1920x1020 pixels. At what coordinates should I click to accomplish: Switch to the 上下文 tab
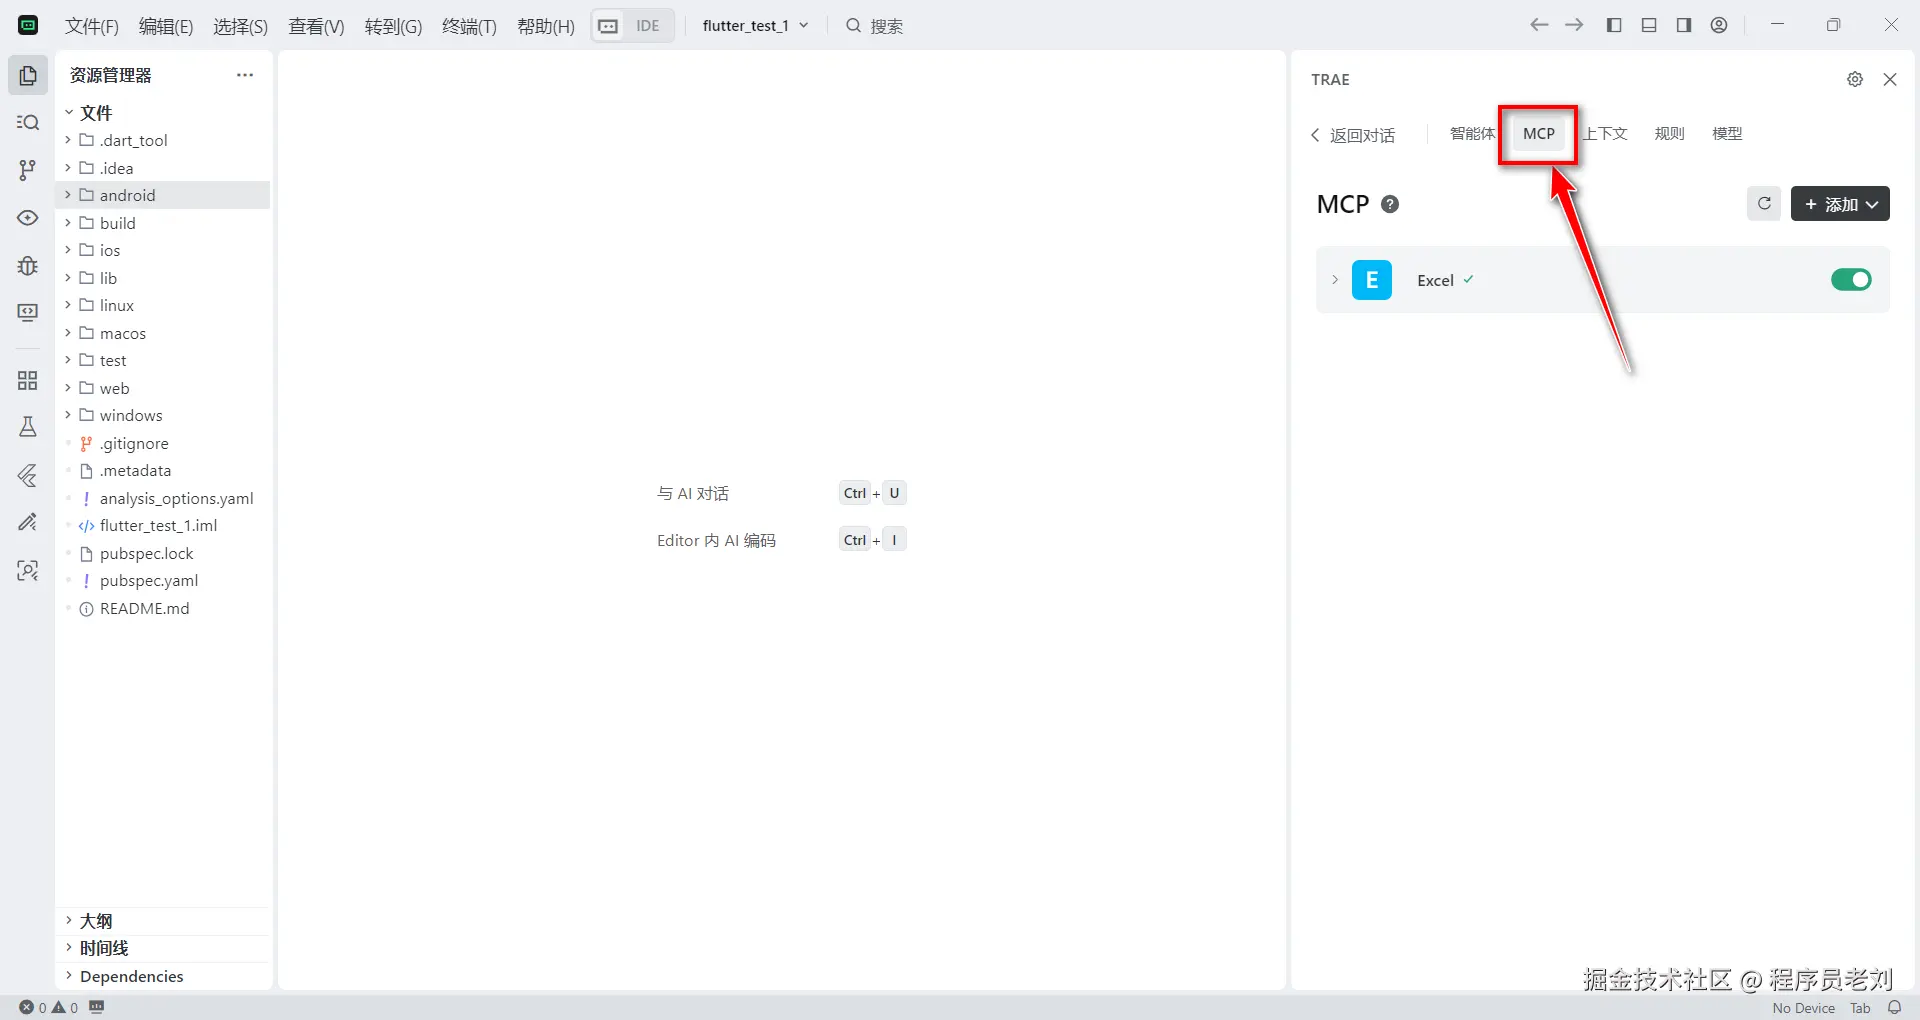[1606, 133]
